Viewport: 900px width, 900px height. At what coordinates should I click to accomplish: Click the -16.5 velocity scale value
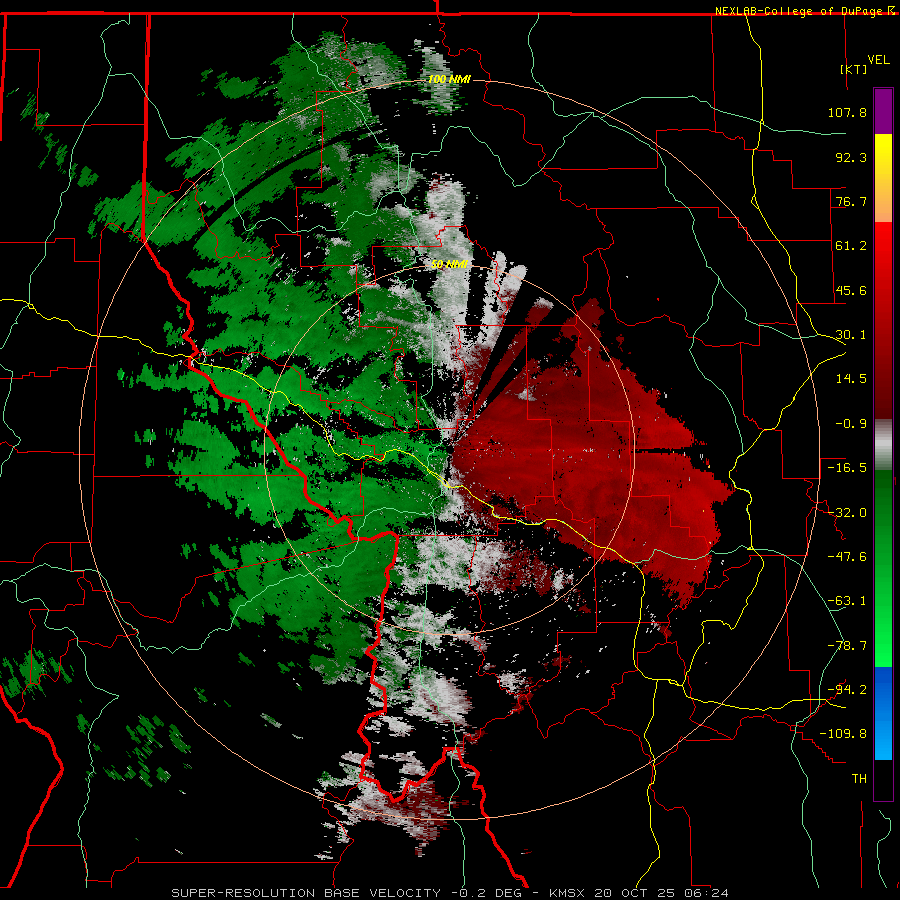click(x=847, y=468)
